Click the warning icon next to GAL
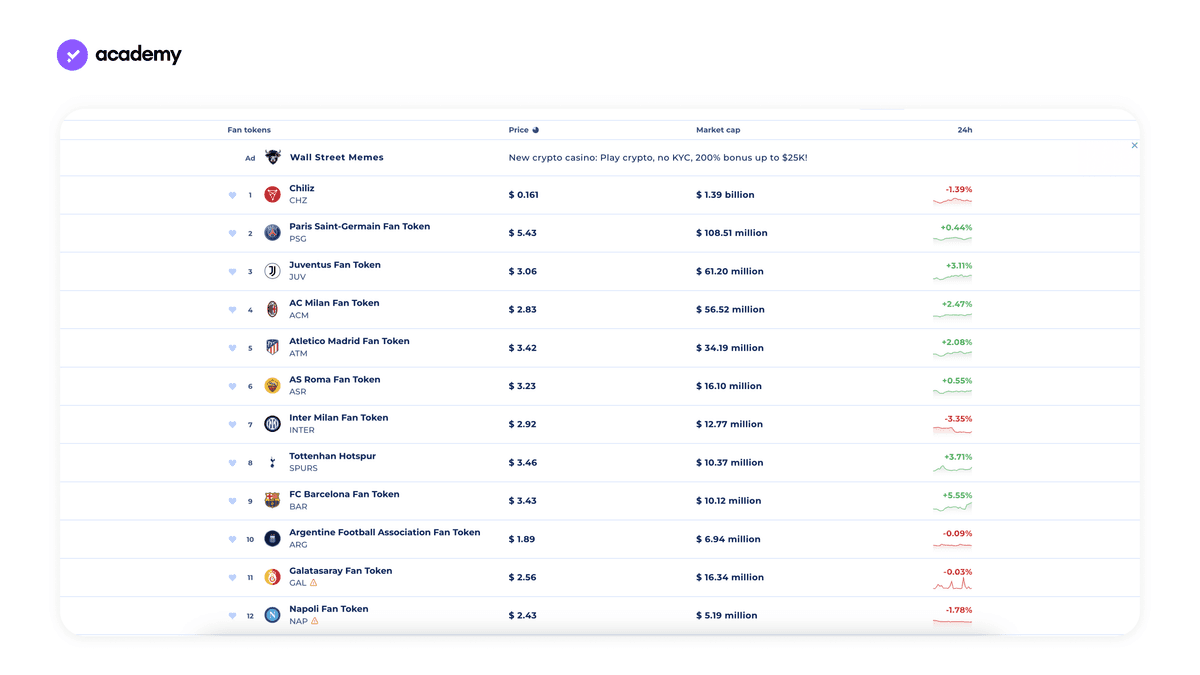Screen dimensions: 1200x675 click(313, 583)
